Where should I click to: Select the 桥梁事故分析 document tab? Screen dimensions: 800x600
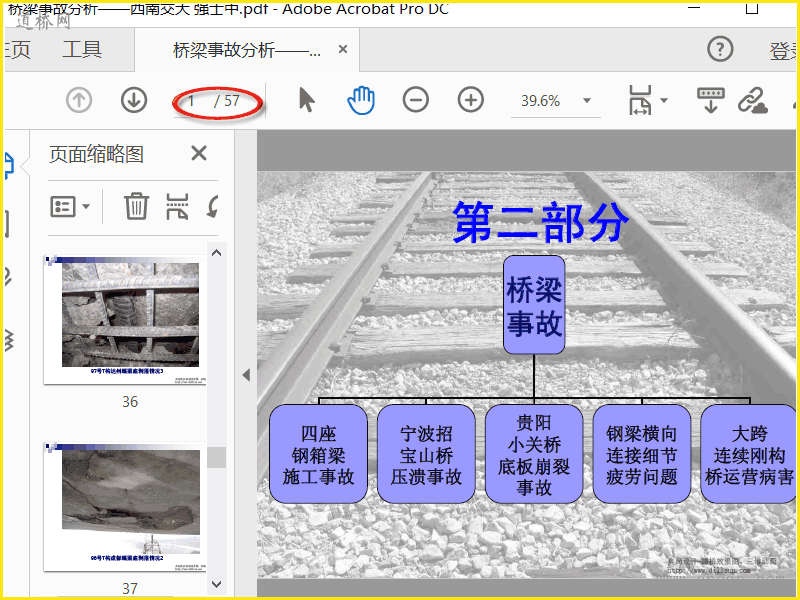pyautogui.click(x=247, y=50)
